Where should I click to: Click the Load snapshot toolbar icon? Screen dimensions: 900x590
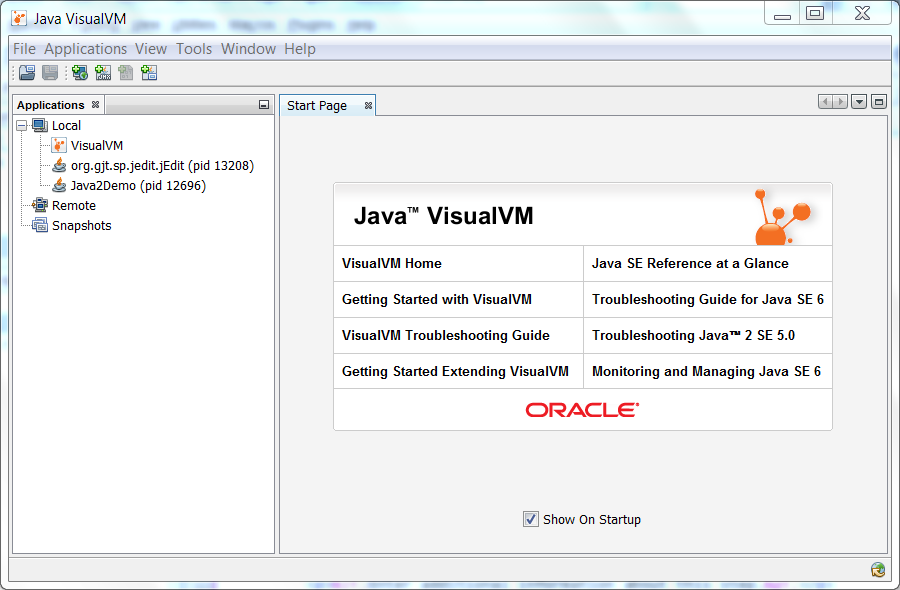point(27,72)
